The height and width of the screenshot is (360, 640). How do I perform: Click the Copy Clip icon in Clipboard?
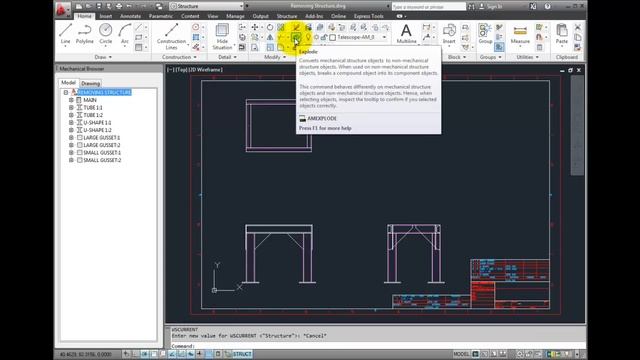tap(578, 38)
